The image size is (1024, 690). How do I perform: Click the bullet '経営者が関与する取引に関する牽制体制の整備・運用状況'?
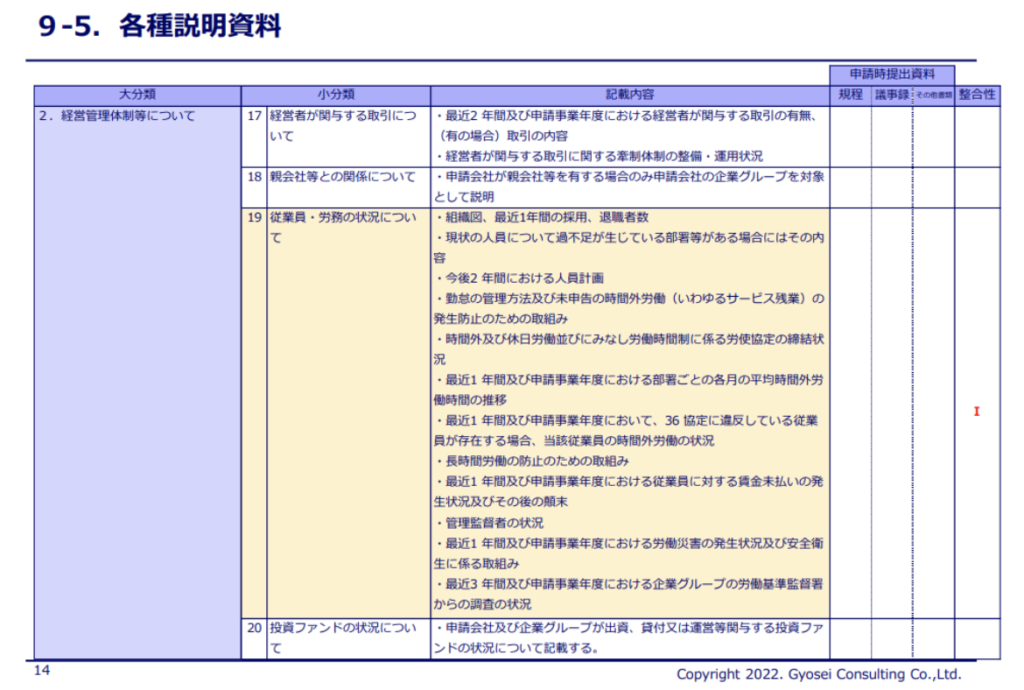(x=599, y=157)
